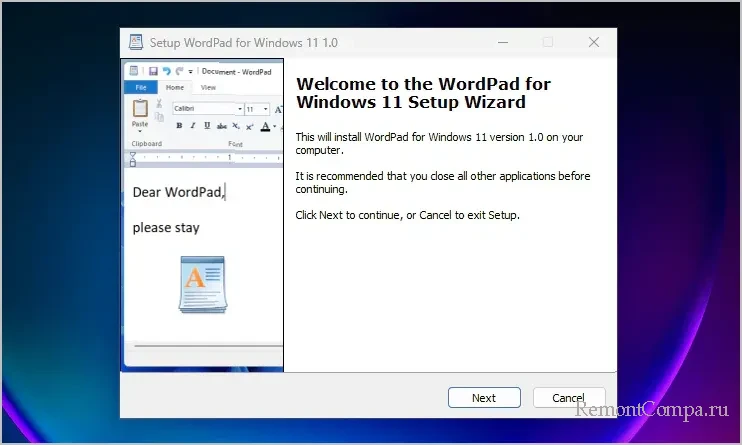Open the Quick Access Toolbar customize arrow

pyautogui.click(x=190, y=71)
